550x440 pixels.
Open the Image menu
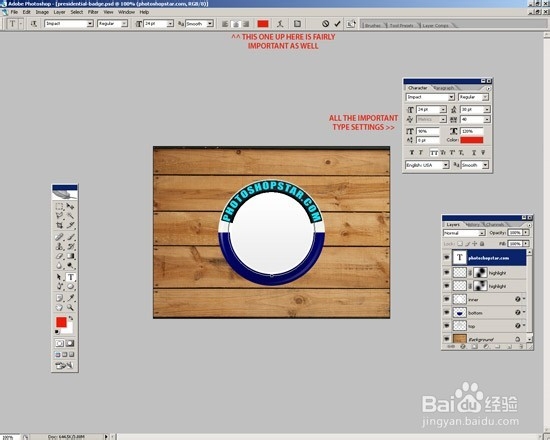click(x=42, y=12)
